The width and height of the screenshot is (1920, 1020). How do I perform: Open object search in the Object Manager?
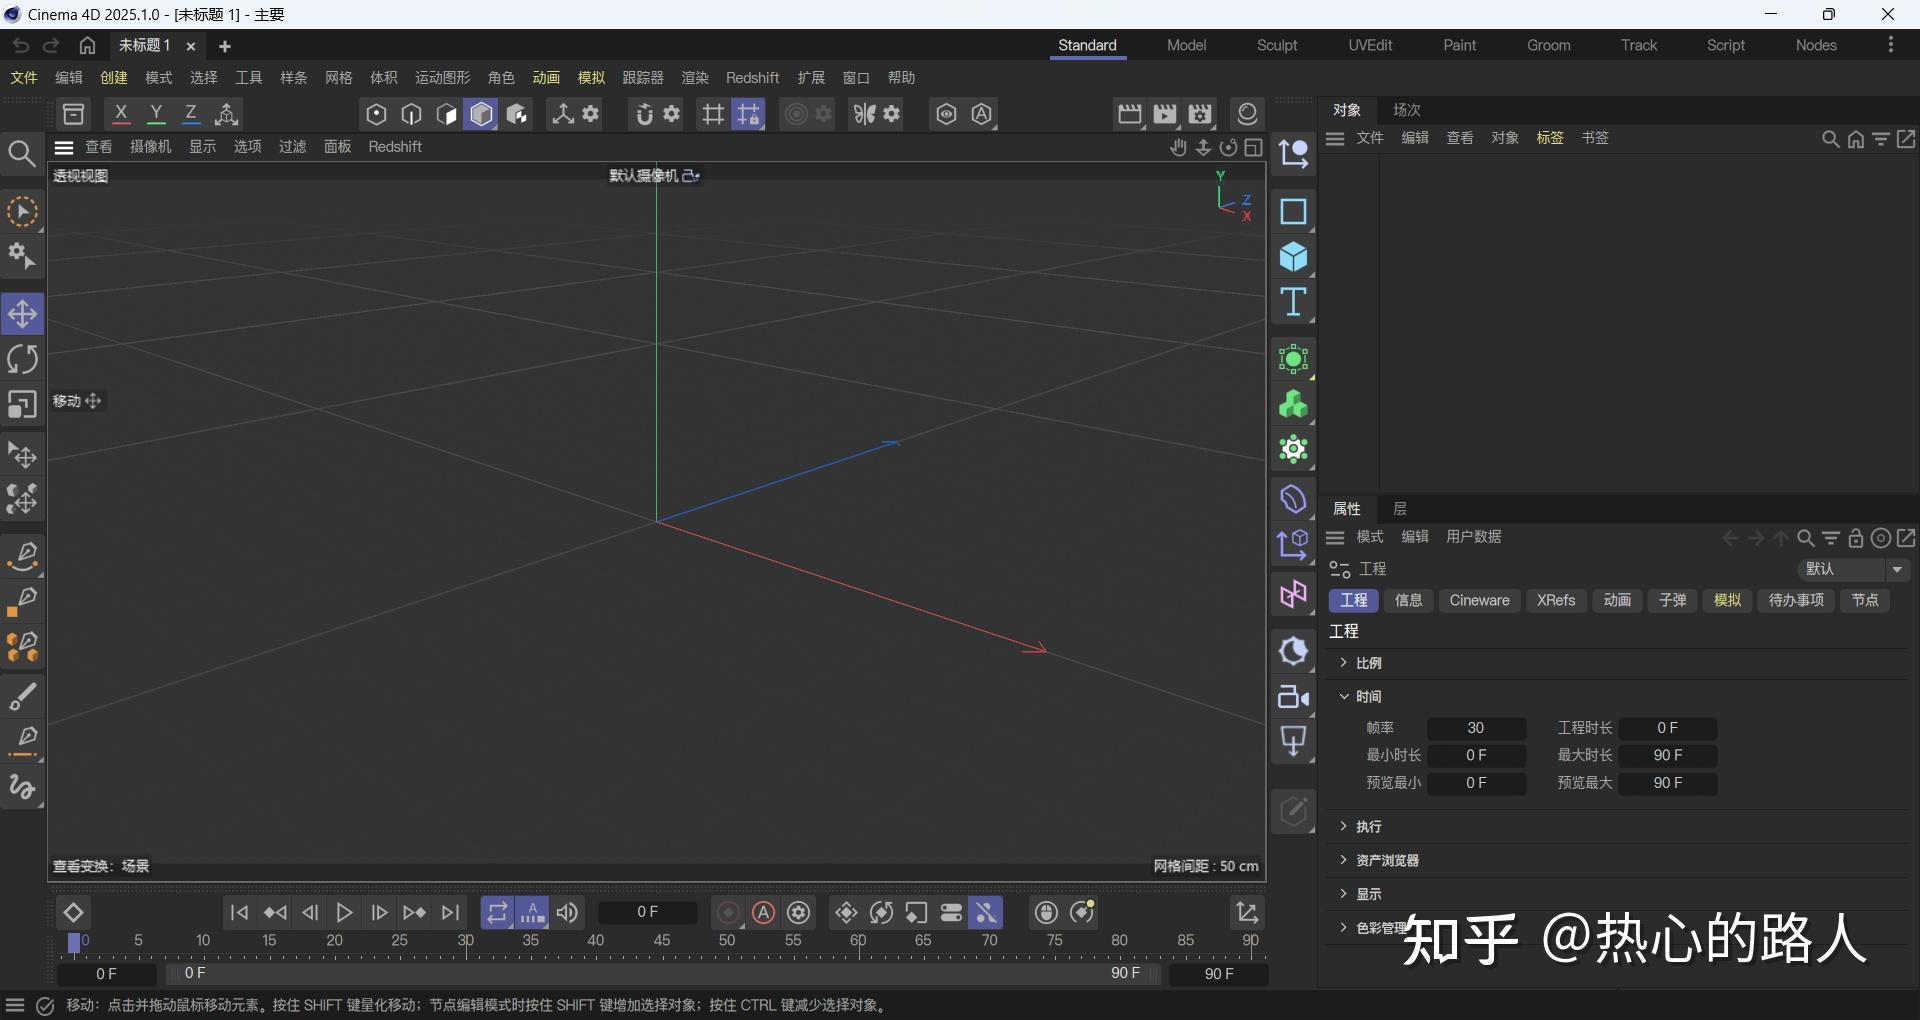(x=1829, y=139)
